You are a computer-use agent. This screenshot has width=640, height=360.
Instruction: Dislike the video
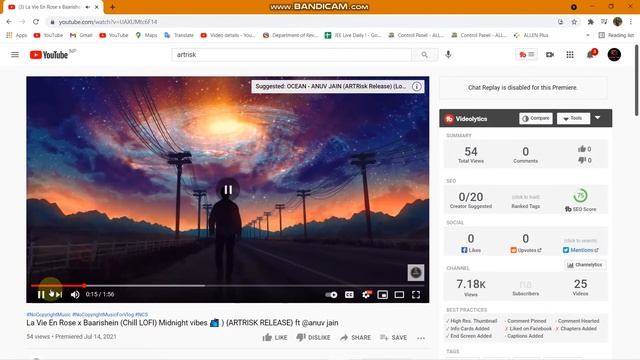click(x=313, y=338)
